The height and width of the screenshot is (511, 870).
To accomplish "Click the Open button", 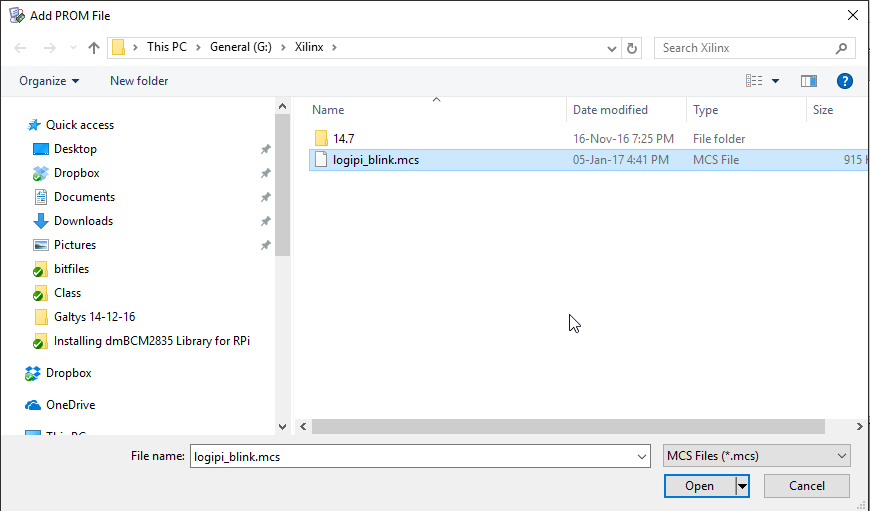I will point(699,486).
